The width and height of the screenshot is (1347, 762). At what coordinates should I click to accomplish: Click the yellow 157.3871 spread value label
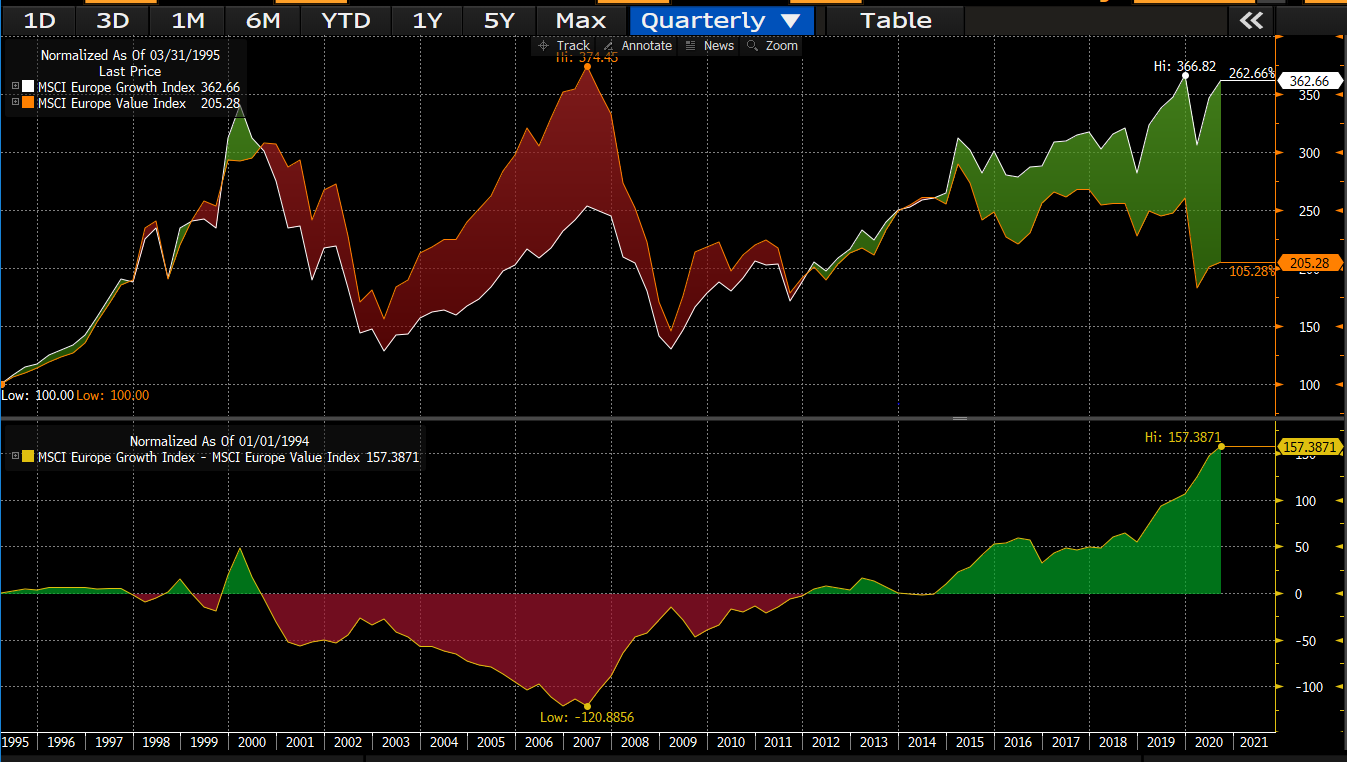click(1308, 447)
